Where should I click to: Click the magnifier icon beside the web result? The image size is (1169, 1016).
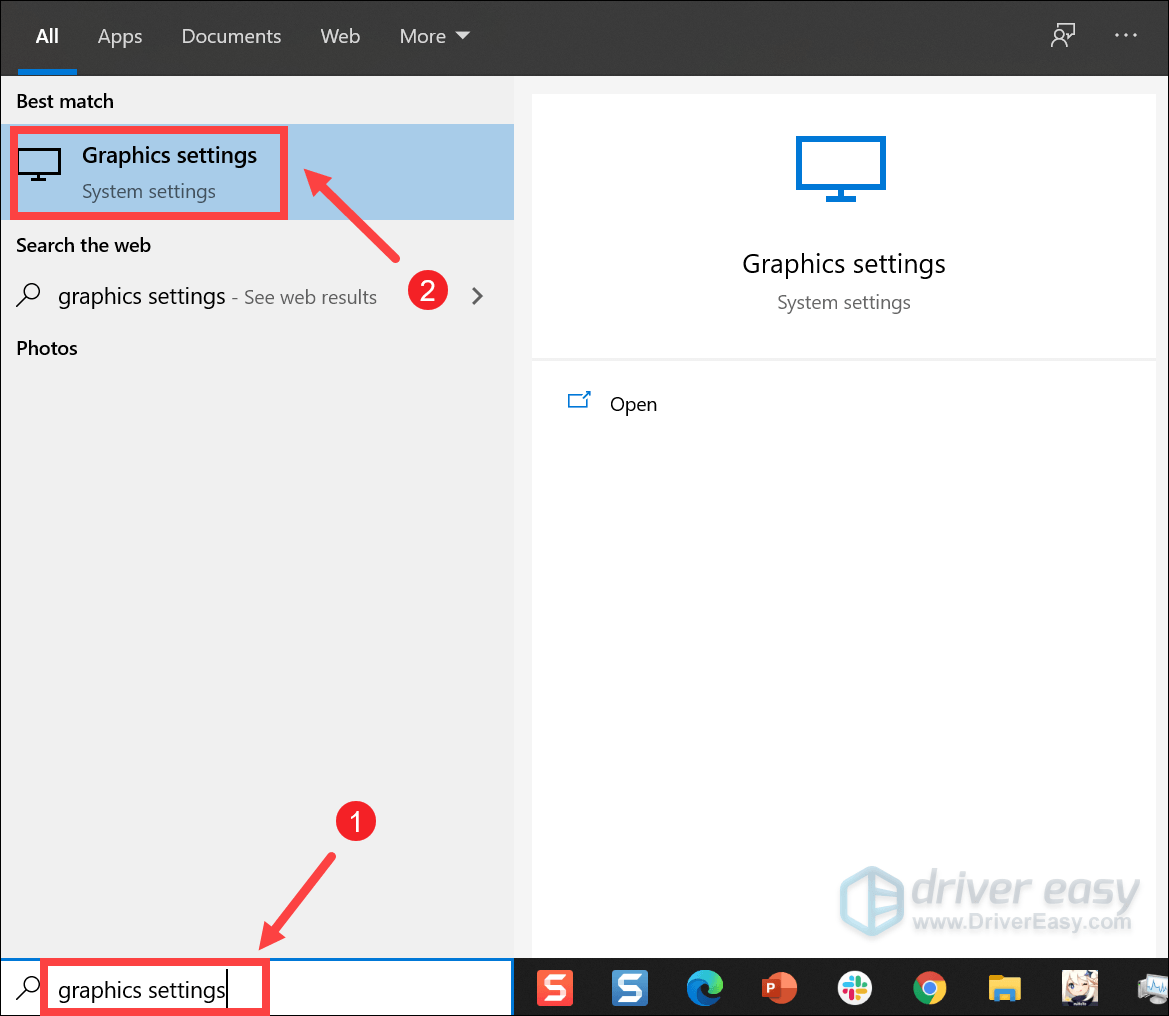click(x=28, y=295)
